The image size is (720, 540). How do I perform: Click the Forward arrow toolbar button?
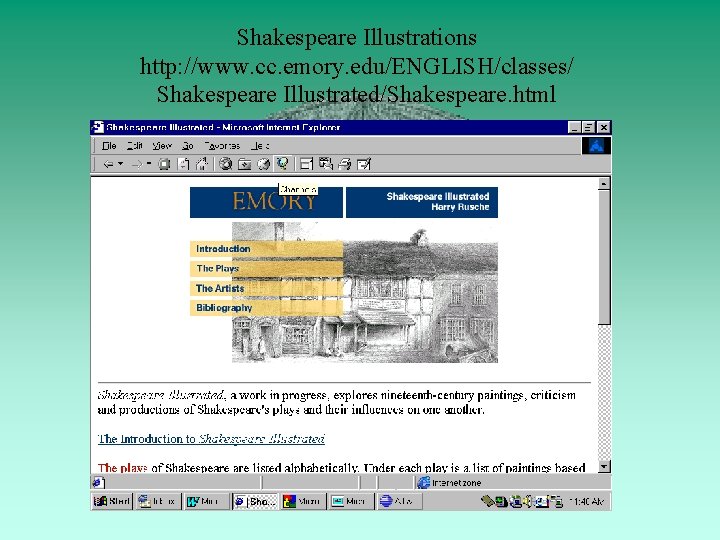pos(137,164)
